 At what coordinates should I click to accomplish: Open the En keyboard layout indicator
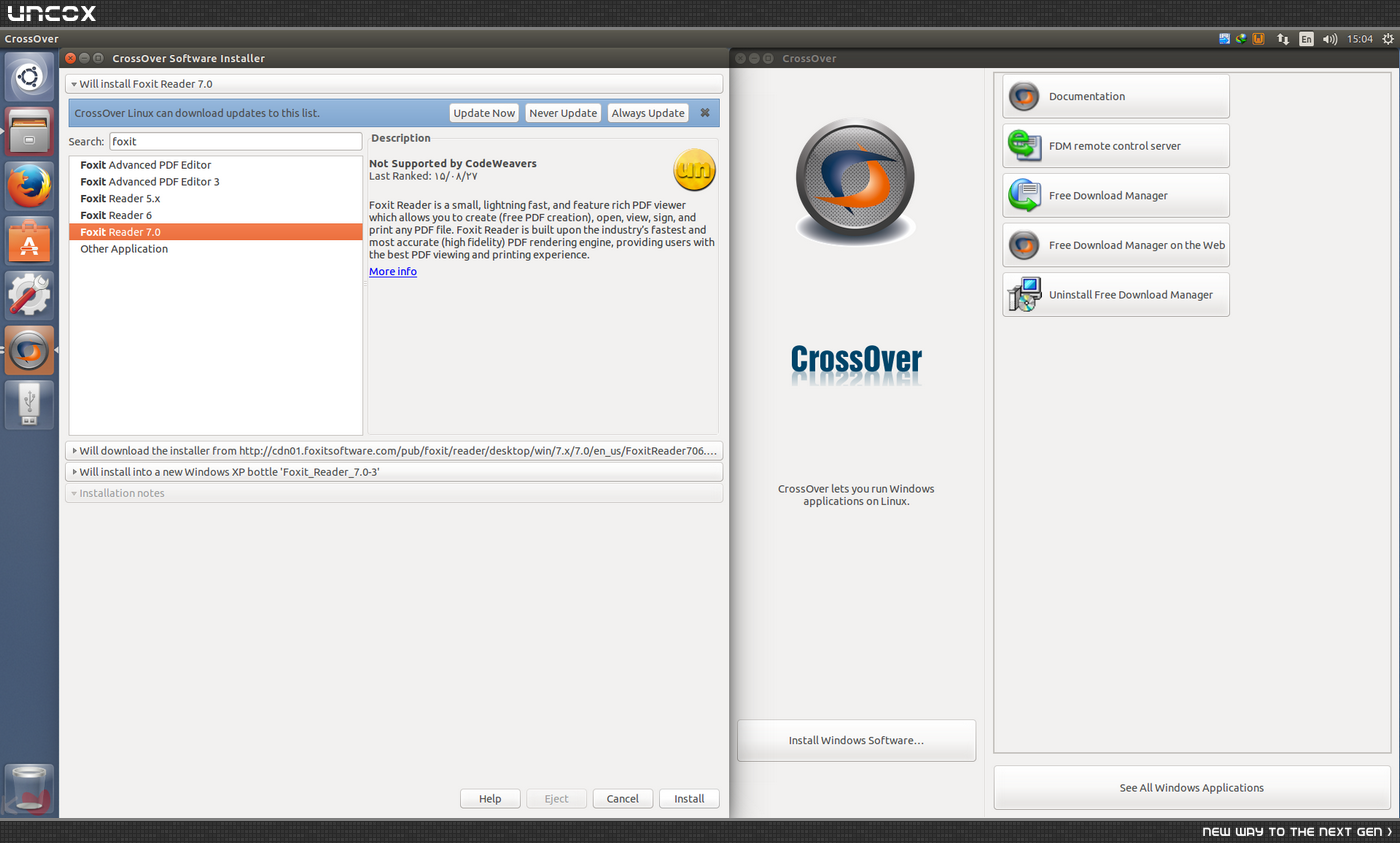point(1306,39)
